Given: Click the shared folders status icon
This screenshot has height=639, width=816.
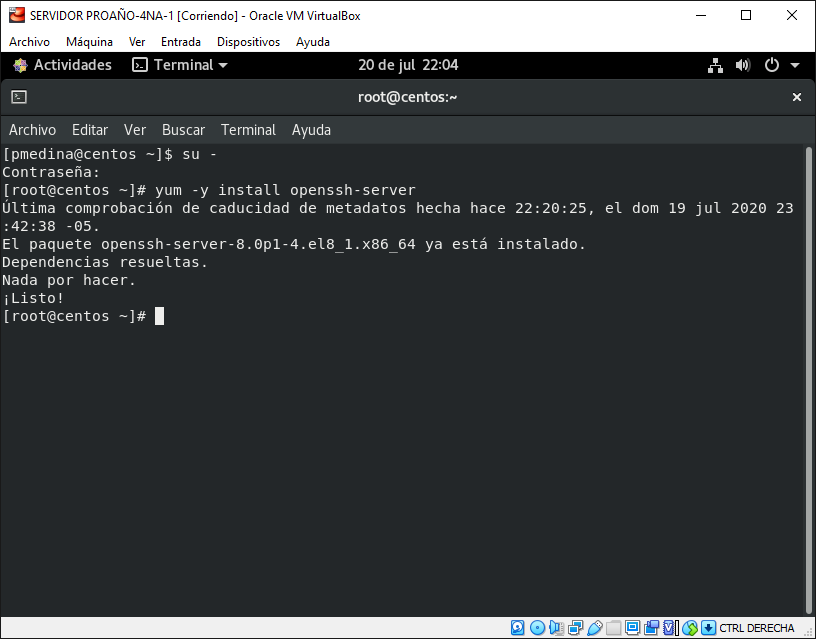Looking at the screenshot, I should (x=613, y=628).
